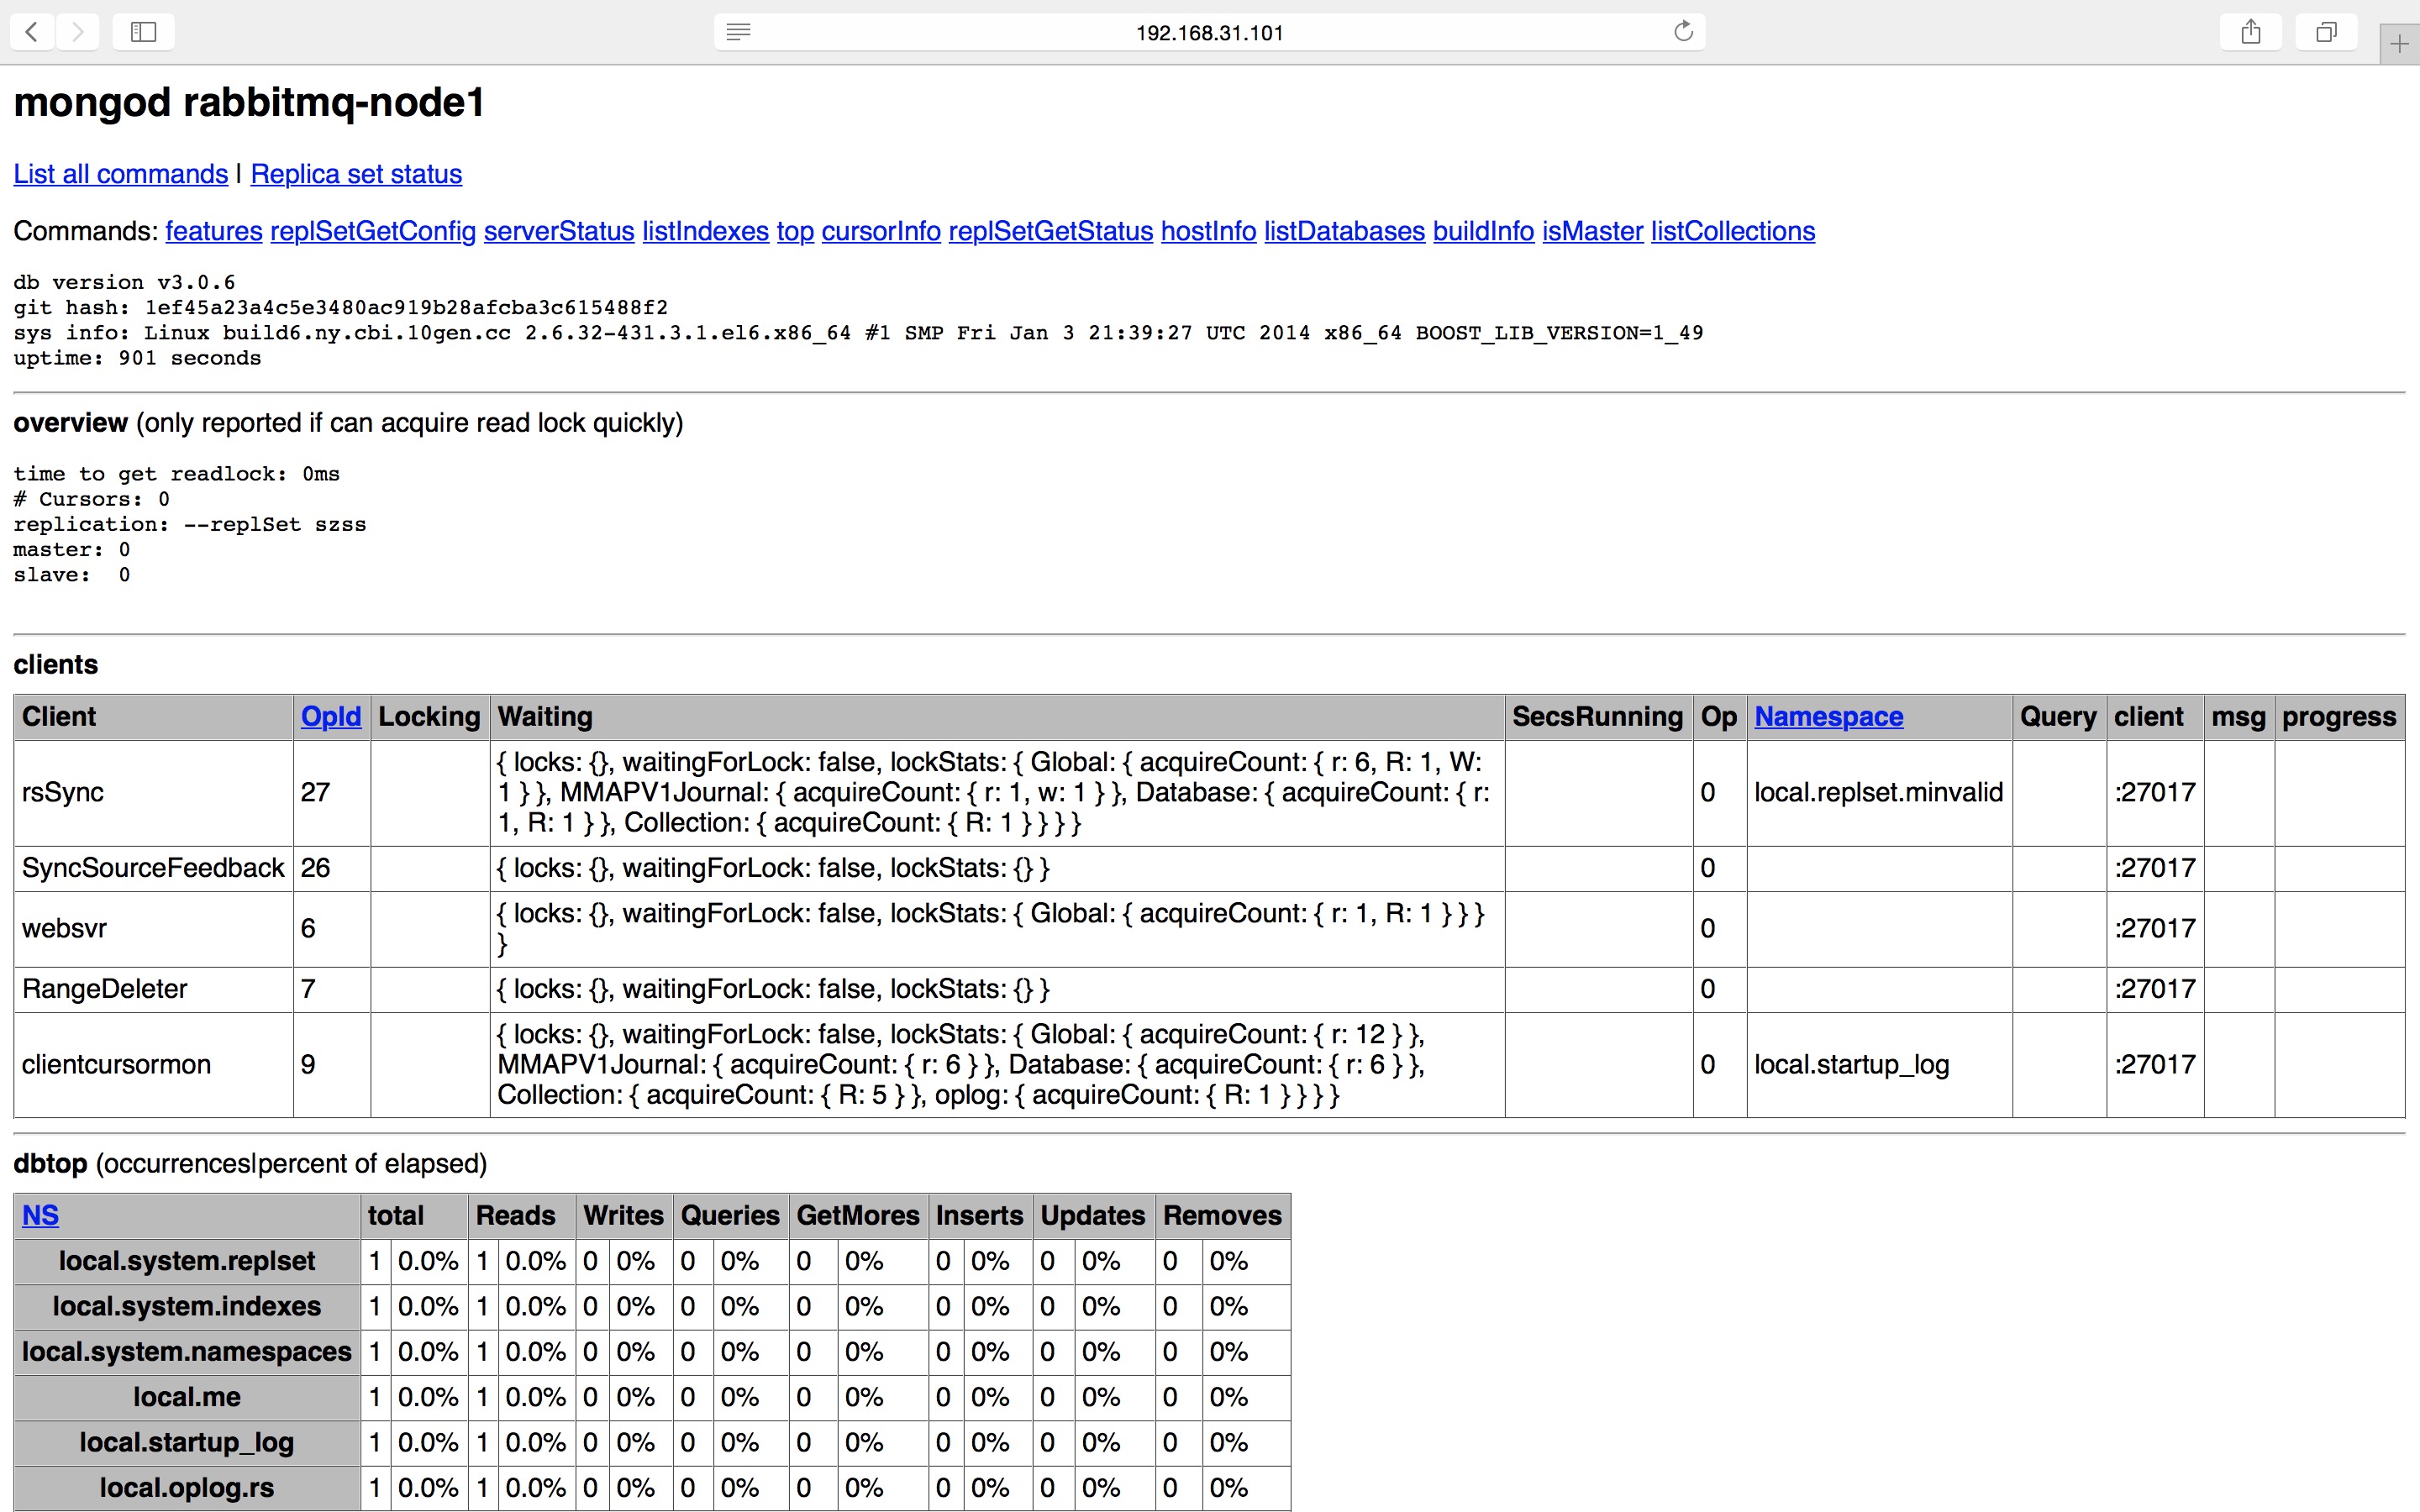Select the clientcursormon client cell
Viewport: 2420px width, 1512px height.
click(x=154, y=1065)
